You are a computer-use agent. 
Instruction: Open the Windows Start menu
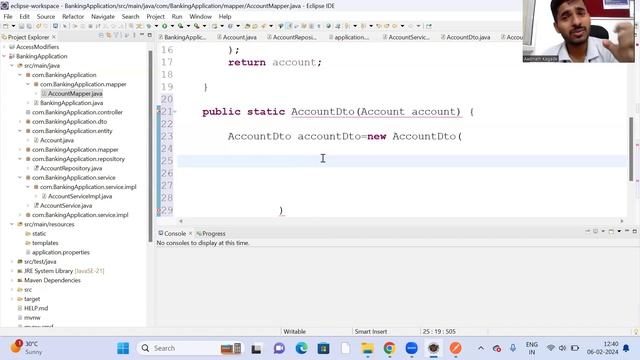[123, 348]
